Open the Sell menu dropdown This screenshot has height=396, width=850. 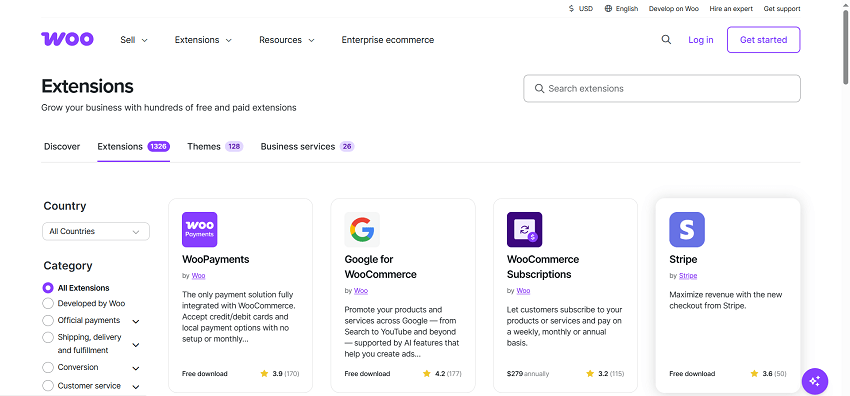134,40
